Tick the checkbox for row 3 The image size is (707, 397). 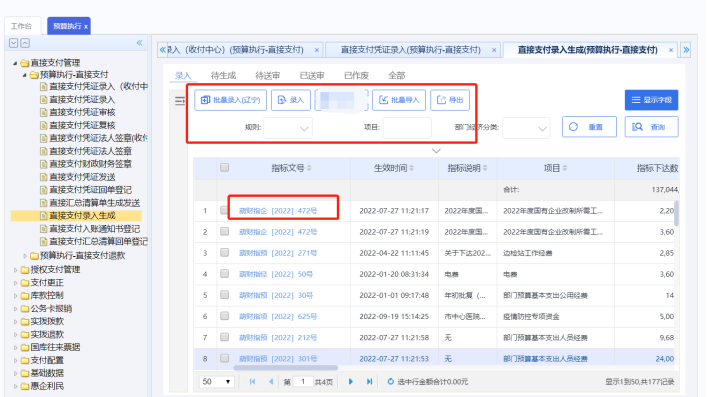pos(225,253)
